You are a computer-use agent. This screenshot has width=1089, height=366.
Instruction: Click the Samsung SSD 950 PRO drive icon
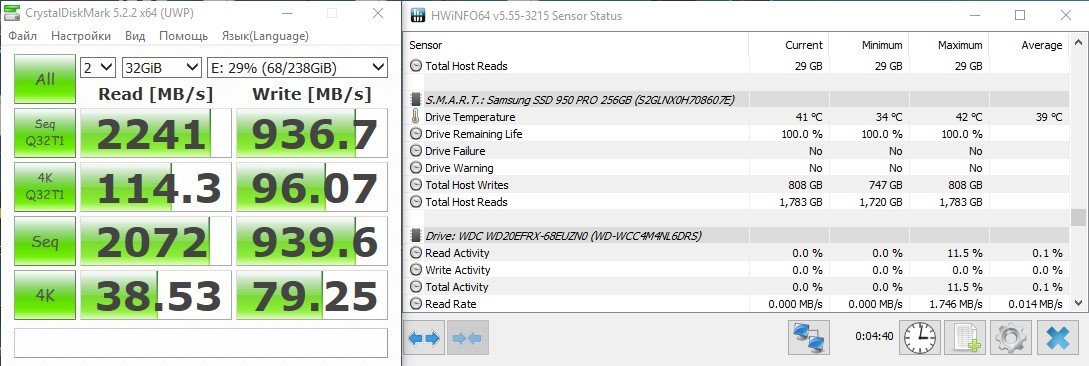(x=415, y=99)
